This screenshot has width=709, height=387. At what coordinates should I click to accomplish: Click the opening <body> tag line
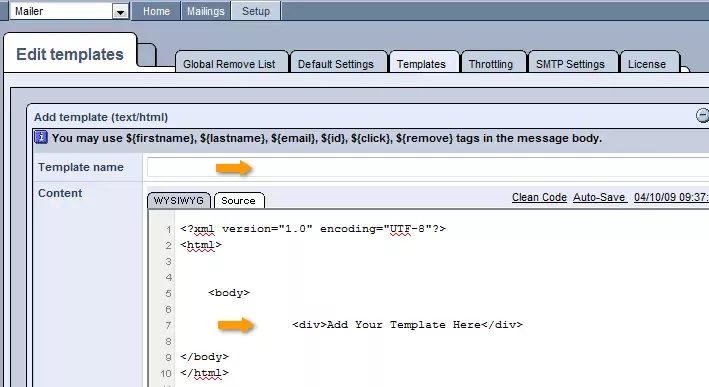229,293
